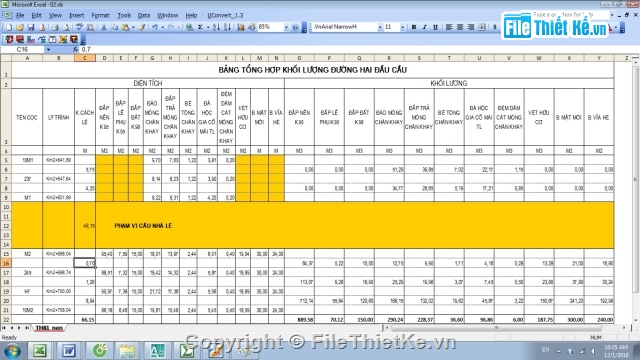Image resolution: width=640 pixels, height=360 pixels.
Task: Select column C header
Action: point(85,58)
